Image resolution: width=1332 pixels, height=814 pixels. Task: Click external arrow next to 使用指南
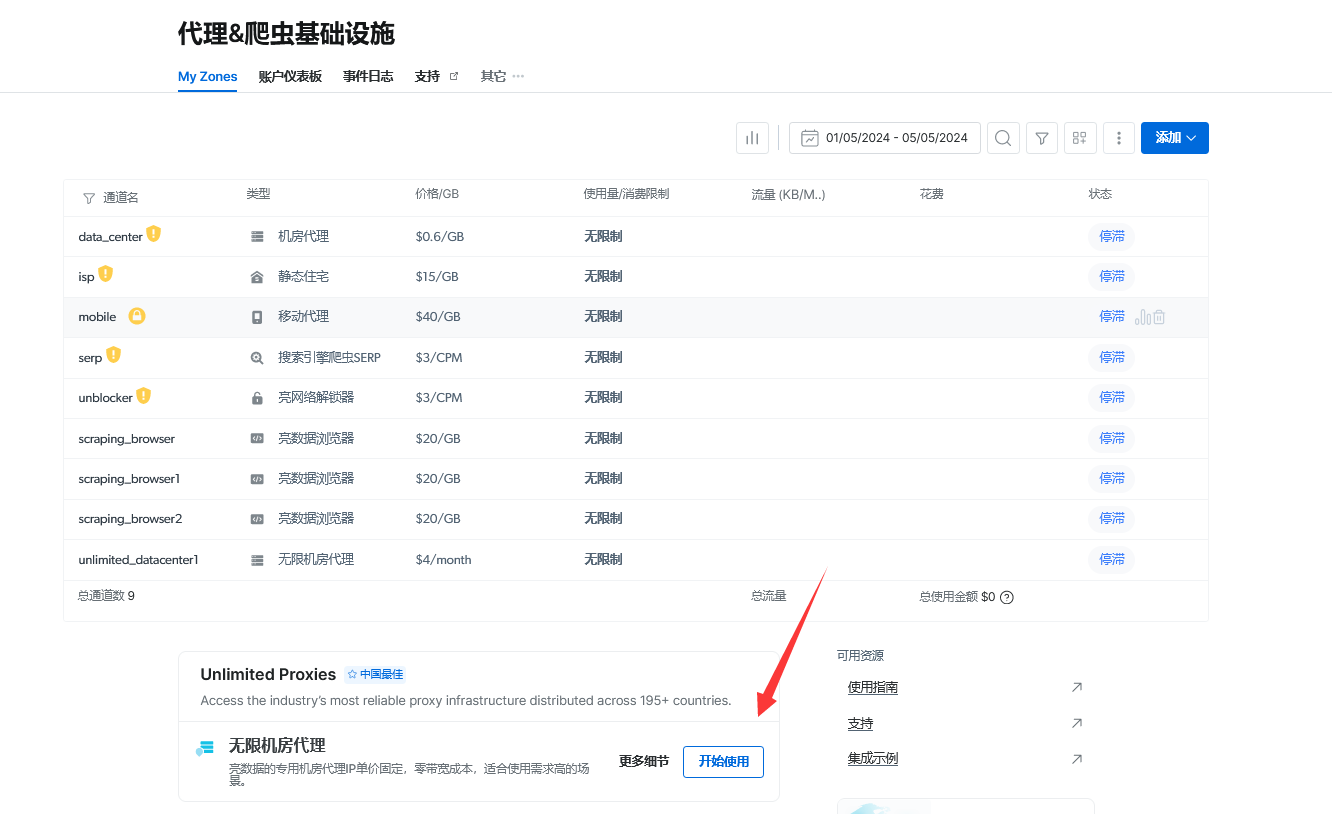(1077, 687)
